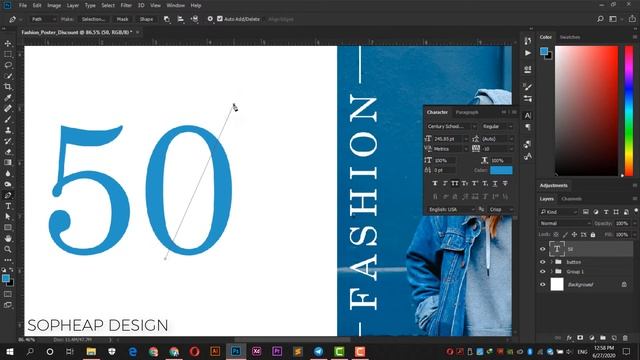Screen dimensions: 640x360
Task: Open the Path mode dropdown
Action: point(43,19)
